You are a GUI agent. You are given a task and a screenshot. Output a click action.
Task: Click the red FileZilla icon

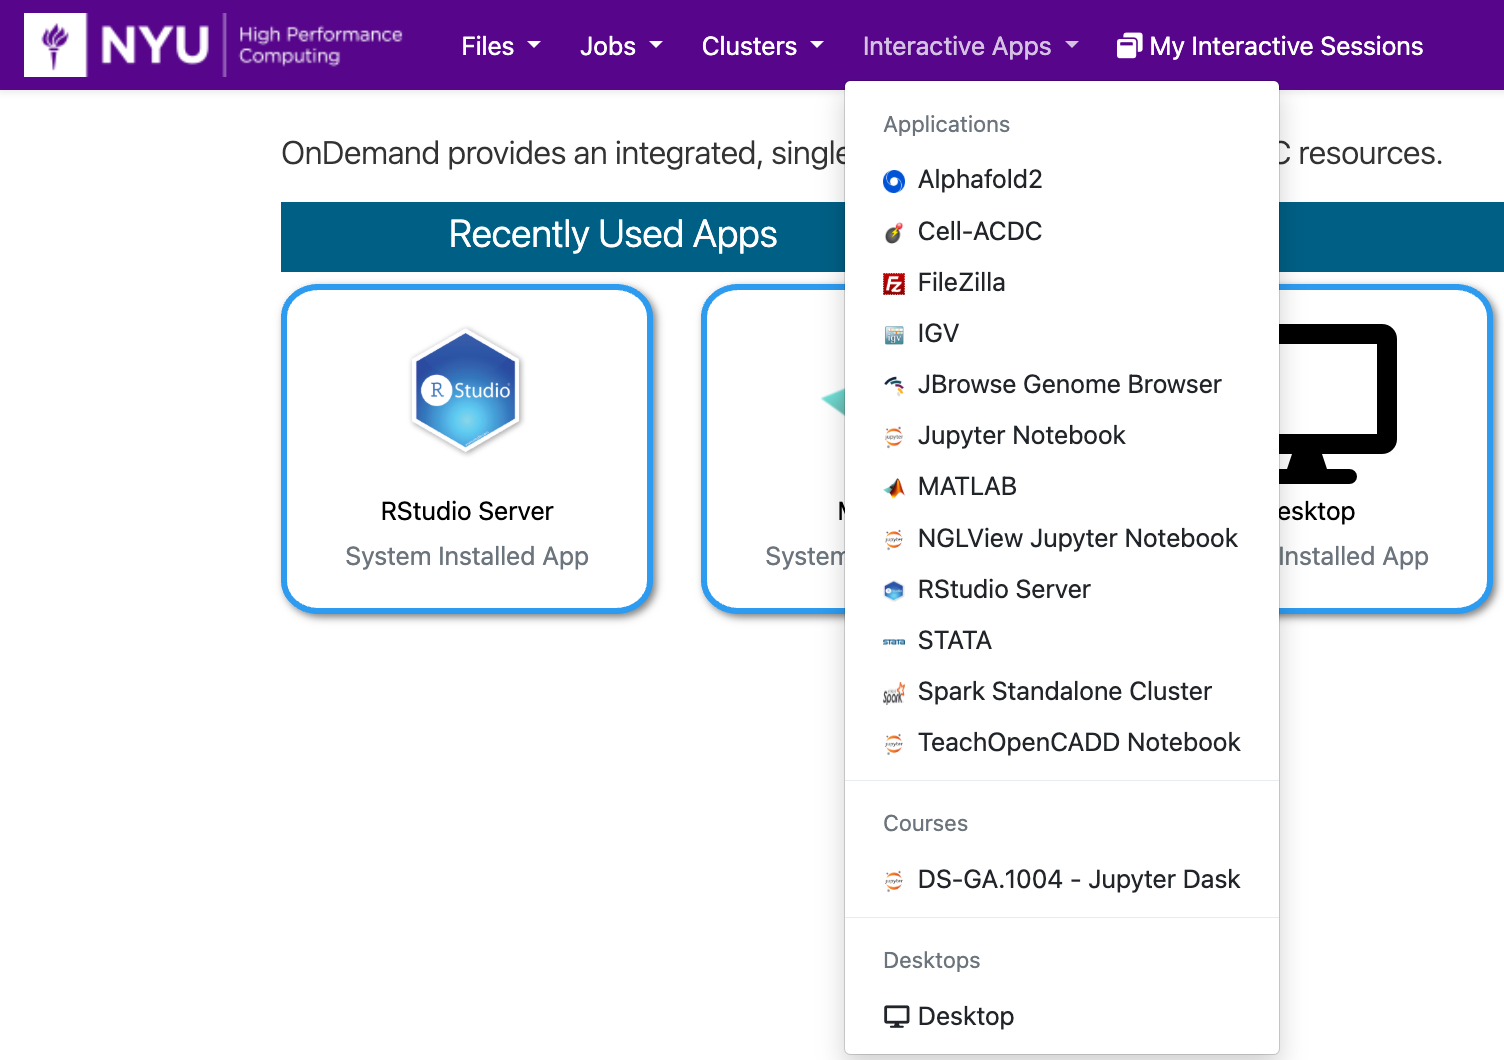click(x=894, y=284)
